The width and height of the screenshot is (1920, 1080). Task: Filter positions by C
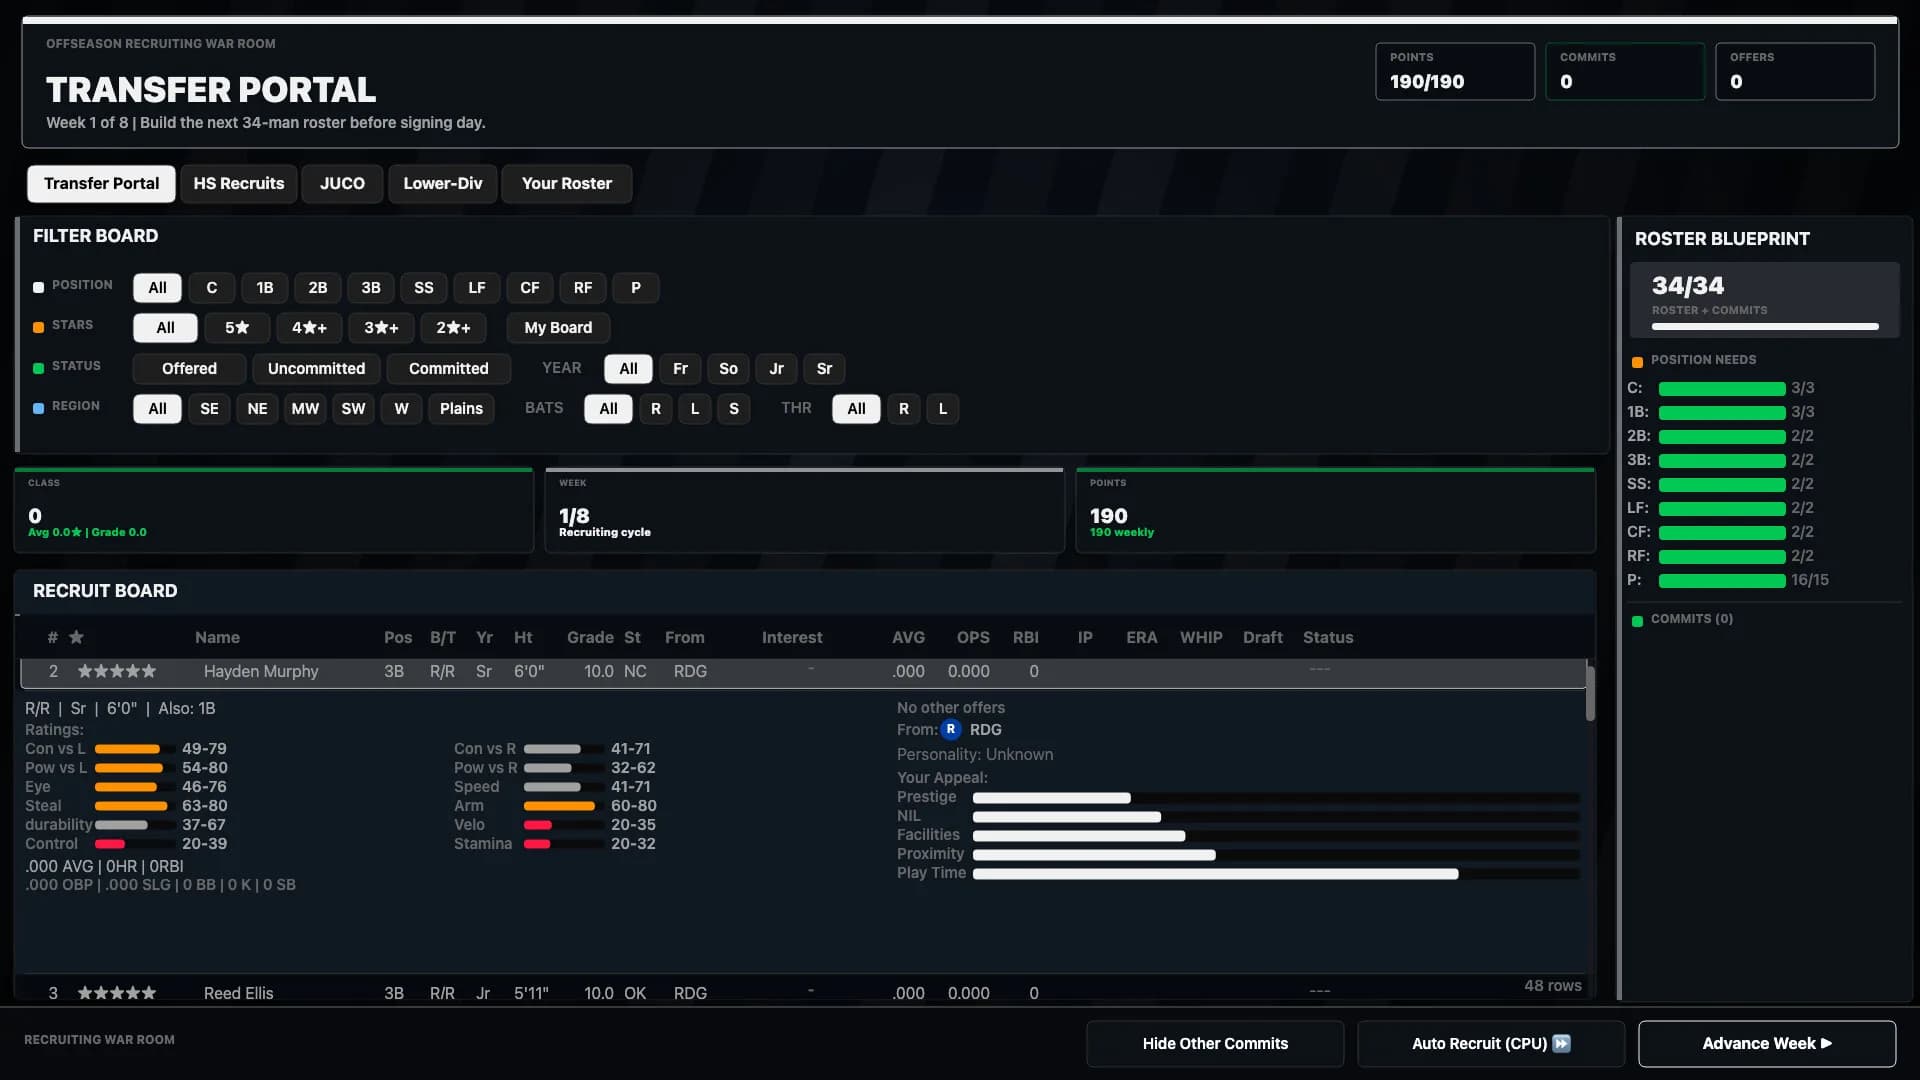[212, 288]
